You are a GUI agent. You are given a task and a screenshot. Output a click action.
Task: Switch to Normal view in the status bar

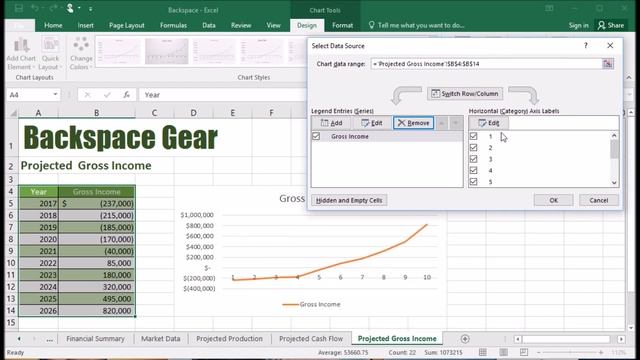pos(483,352)
